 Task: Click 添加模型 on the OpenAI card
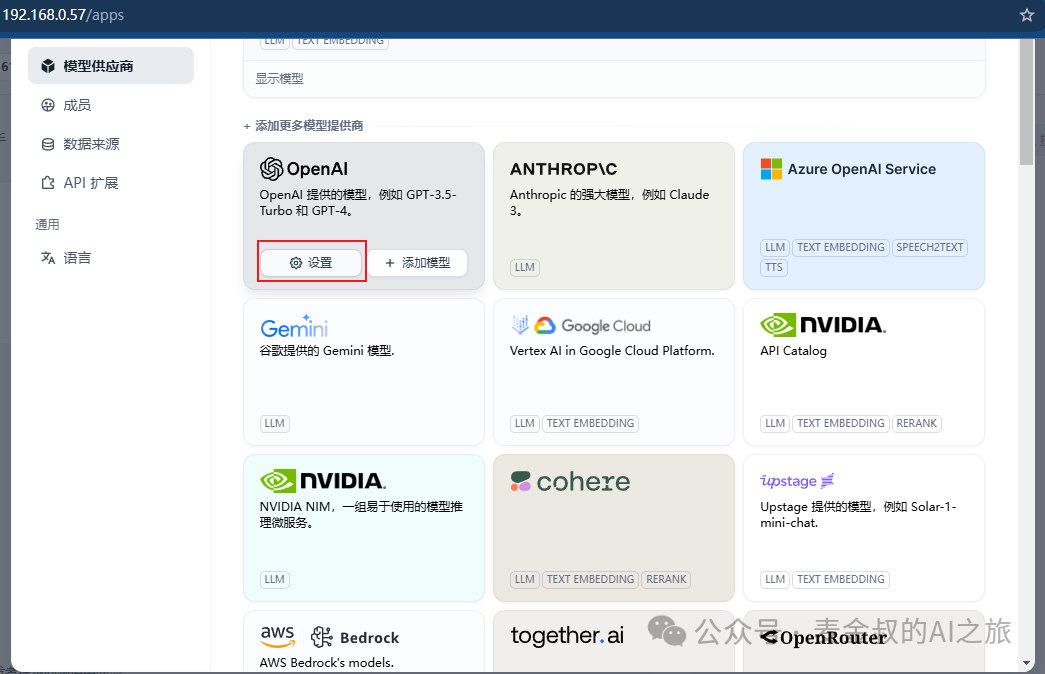pos(417,263)
